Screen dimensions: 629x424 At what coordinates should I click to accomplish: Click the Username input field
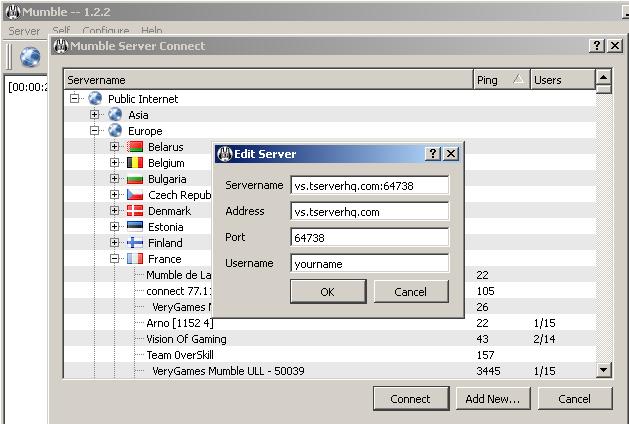pyautogui.click(x=369, y=264)
